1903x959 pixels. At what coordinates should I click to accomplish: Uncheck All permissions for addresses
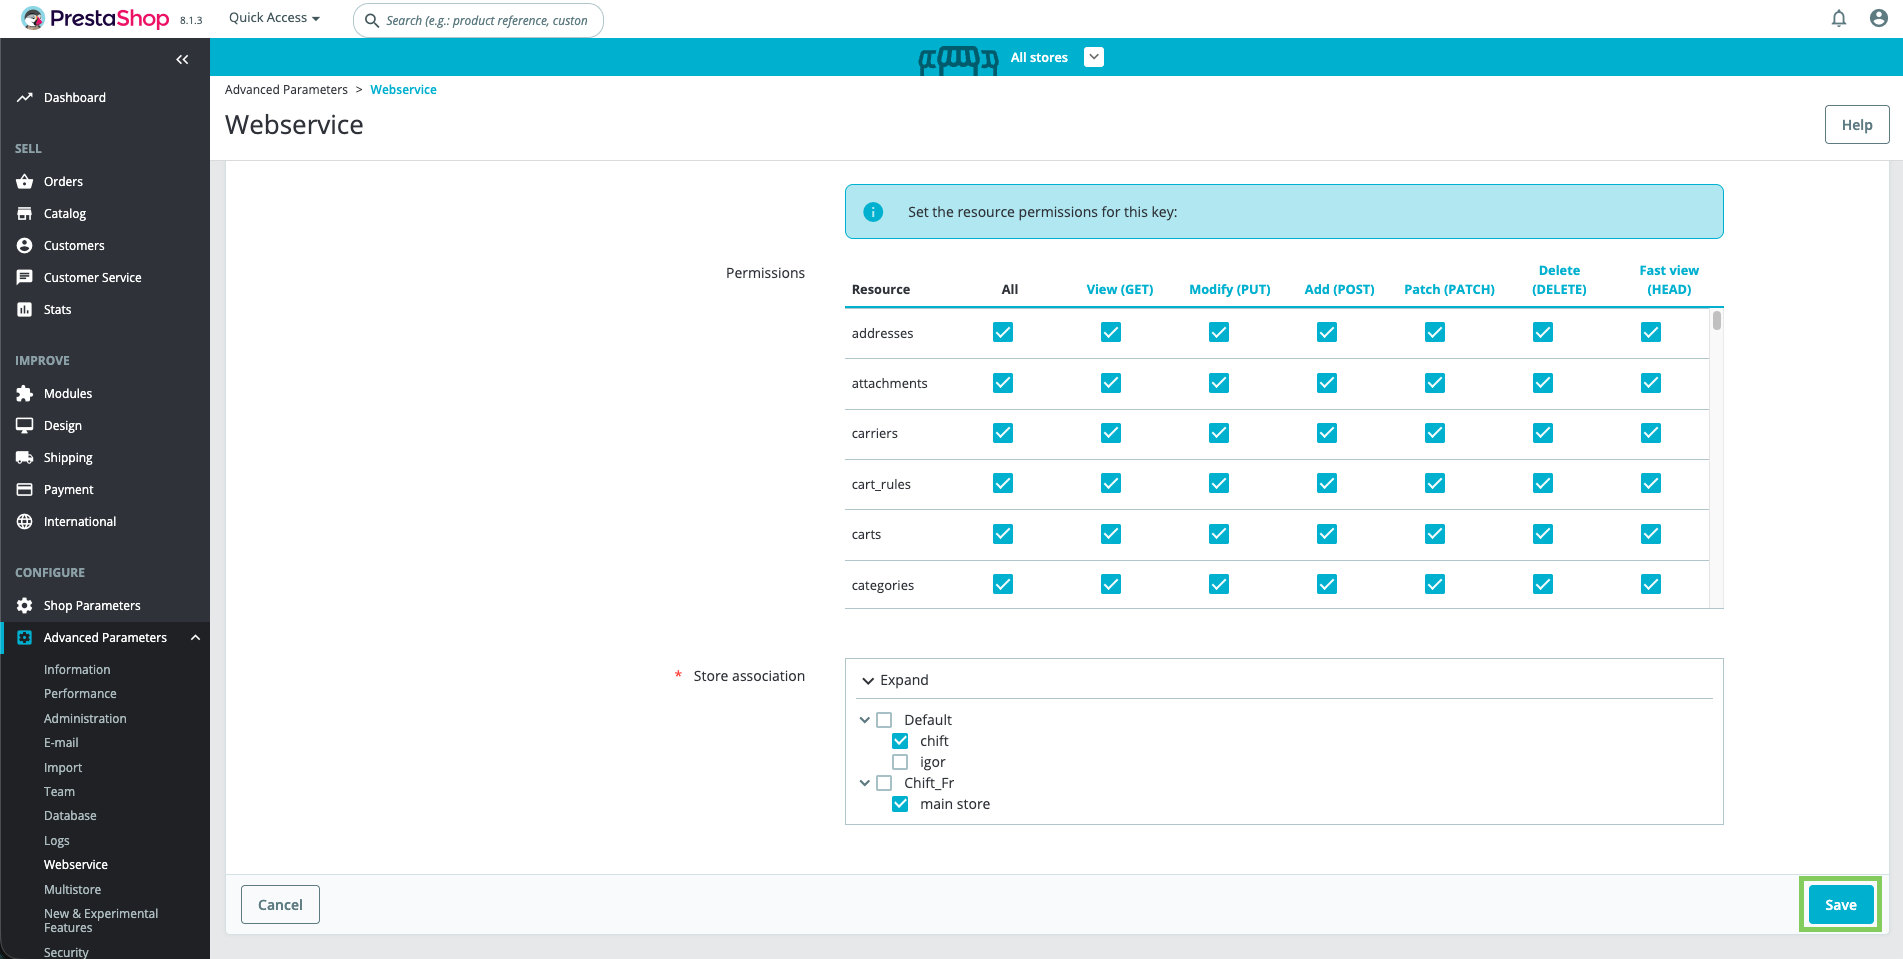pyautogui.click(x=1003, y=332)
